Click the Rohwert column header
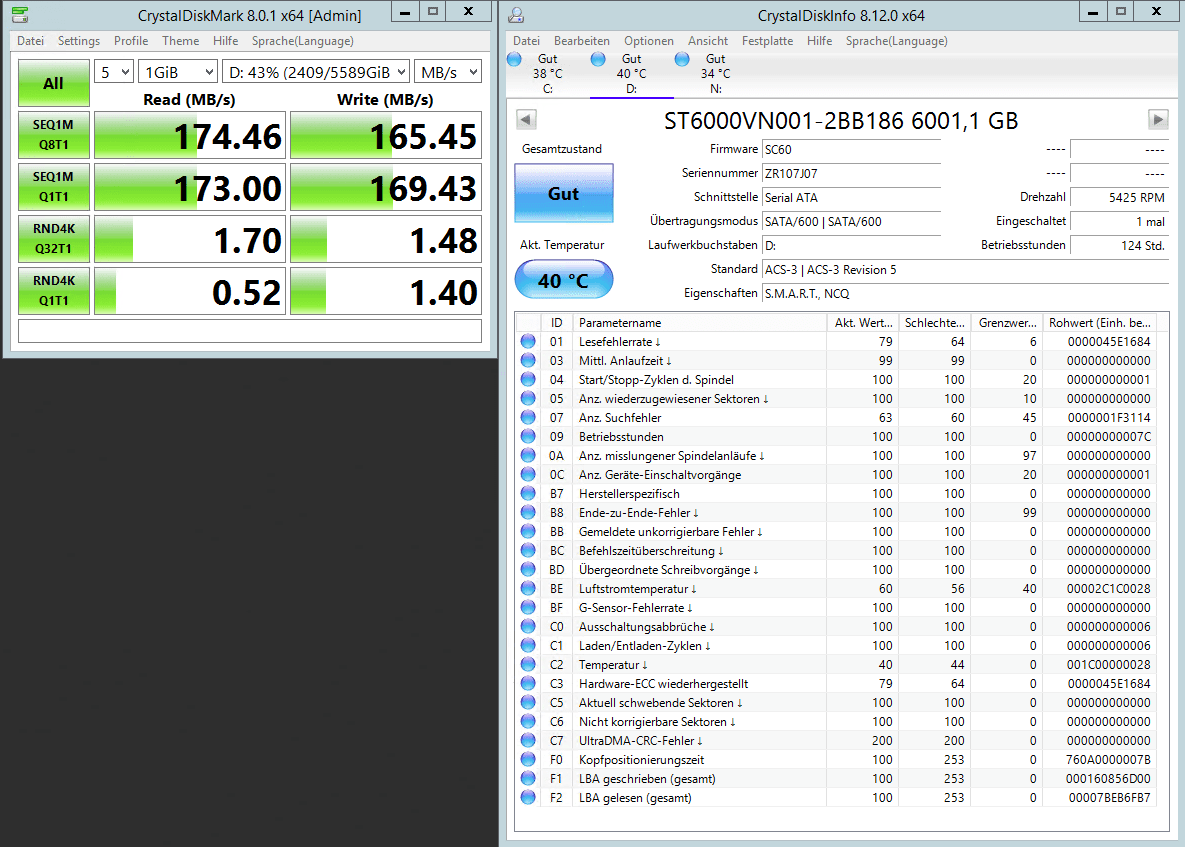 pyautogui.click(x=1100, y=323)
